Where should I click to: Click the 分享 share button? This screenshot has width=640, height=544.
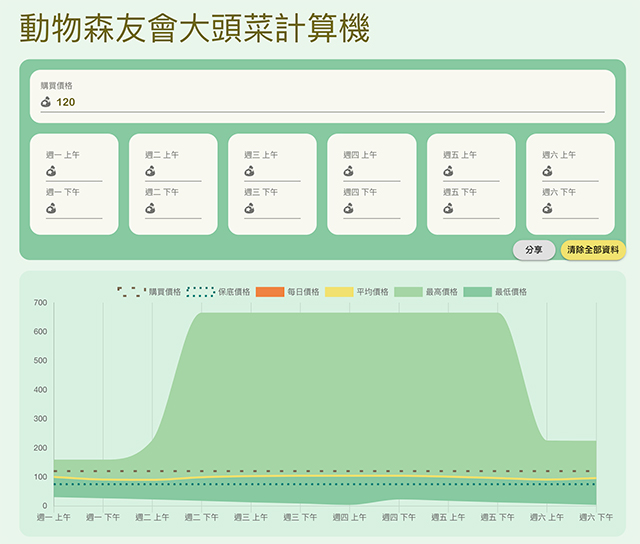(534, 250)
